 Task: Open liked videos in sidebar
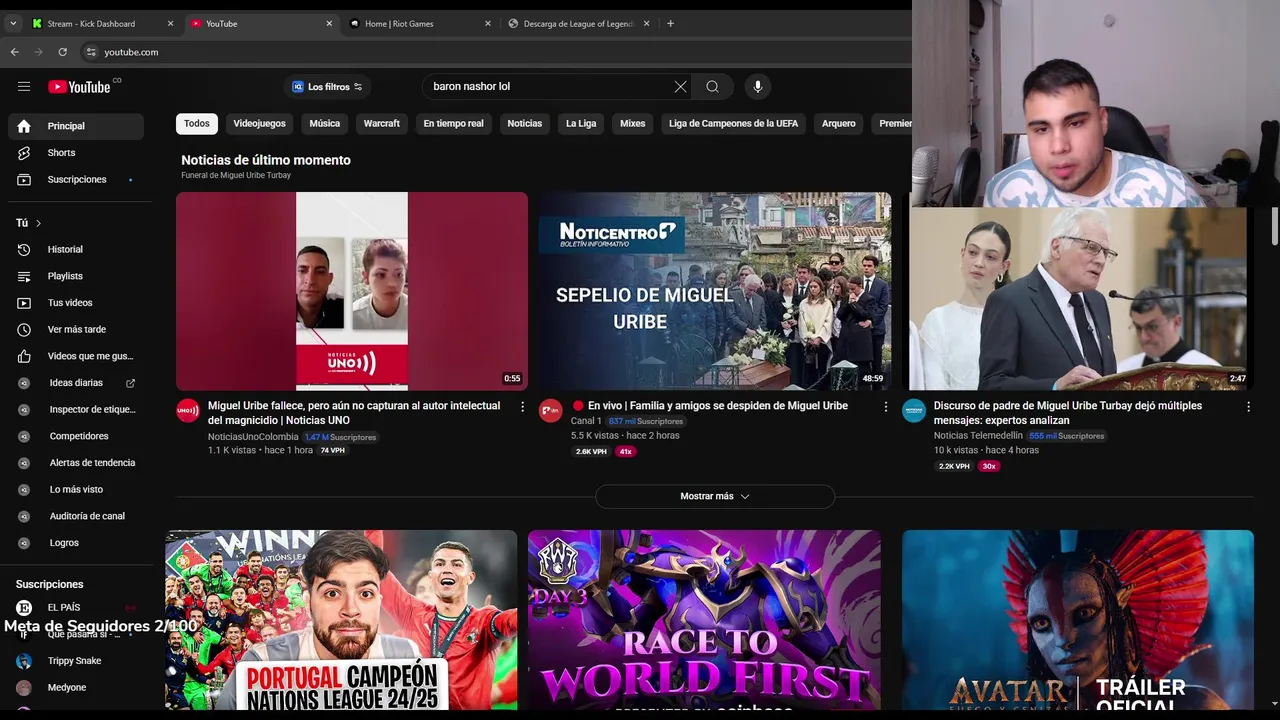click(x=76, y=356)
